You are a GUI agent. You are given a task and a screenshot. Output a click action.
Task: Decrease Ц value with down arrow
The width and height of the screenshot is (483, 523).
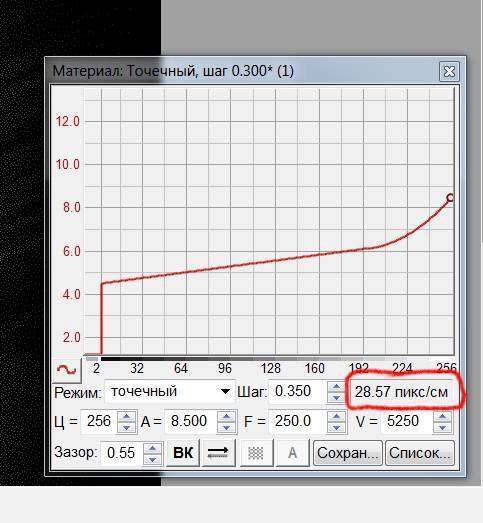[126, 427]
